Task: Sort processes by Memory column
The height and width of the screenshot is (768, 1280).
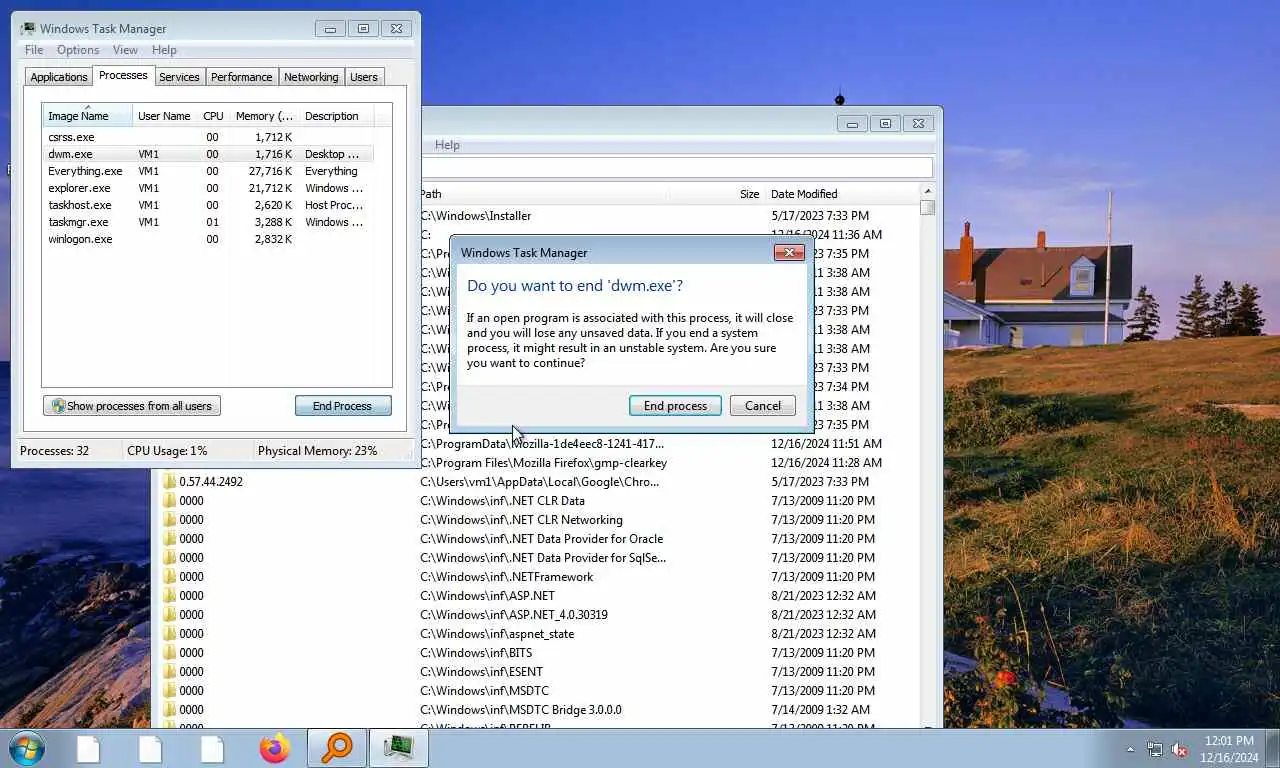Action: pos(264,116)
